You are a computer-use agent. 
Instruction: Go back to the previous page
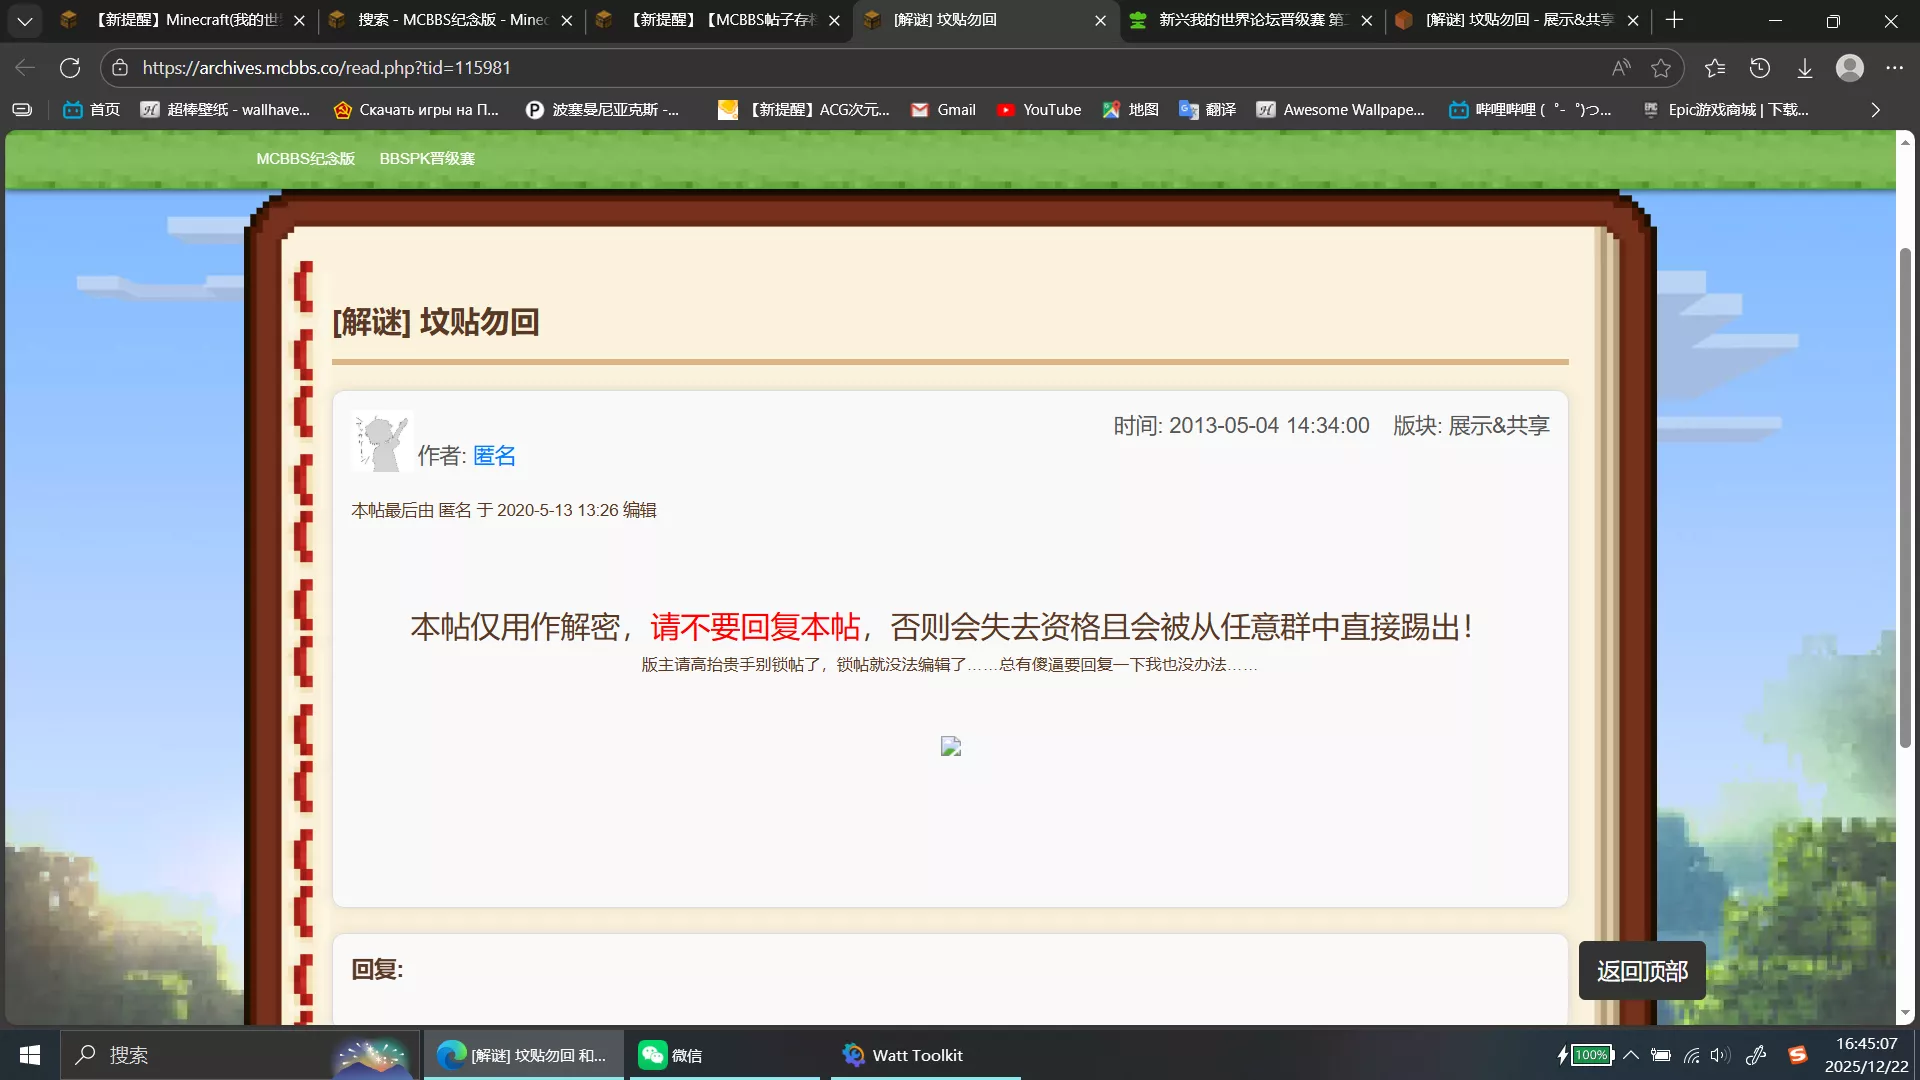coord(24,67)
